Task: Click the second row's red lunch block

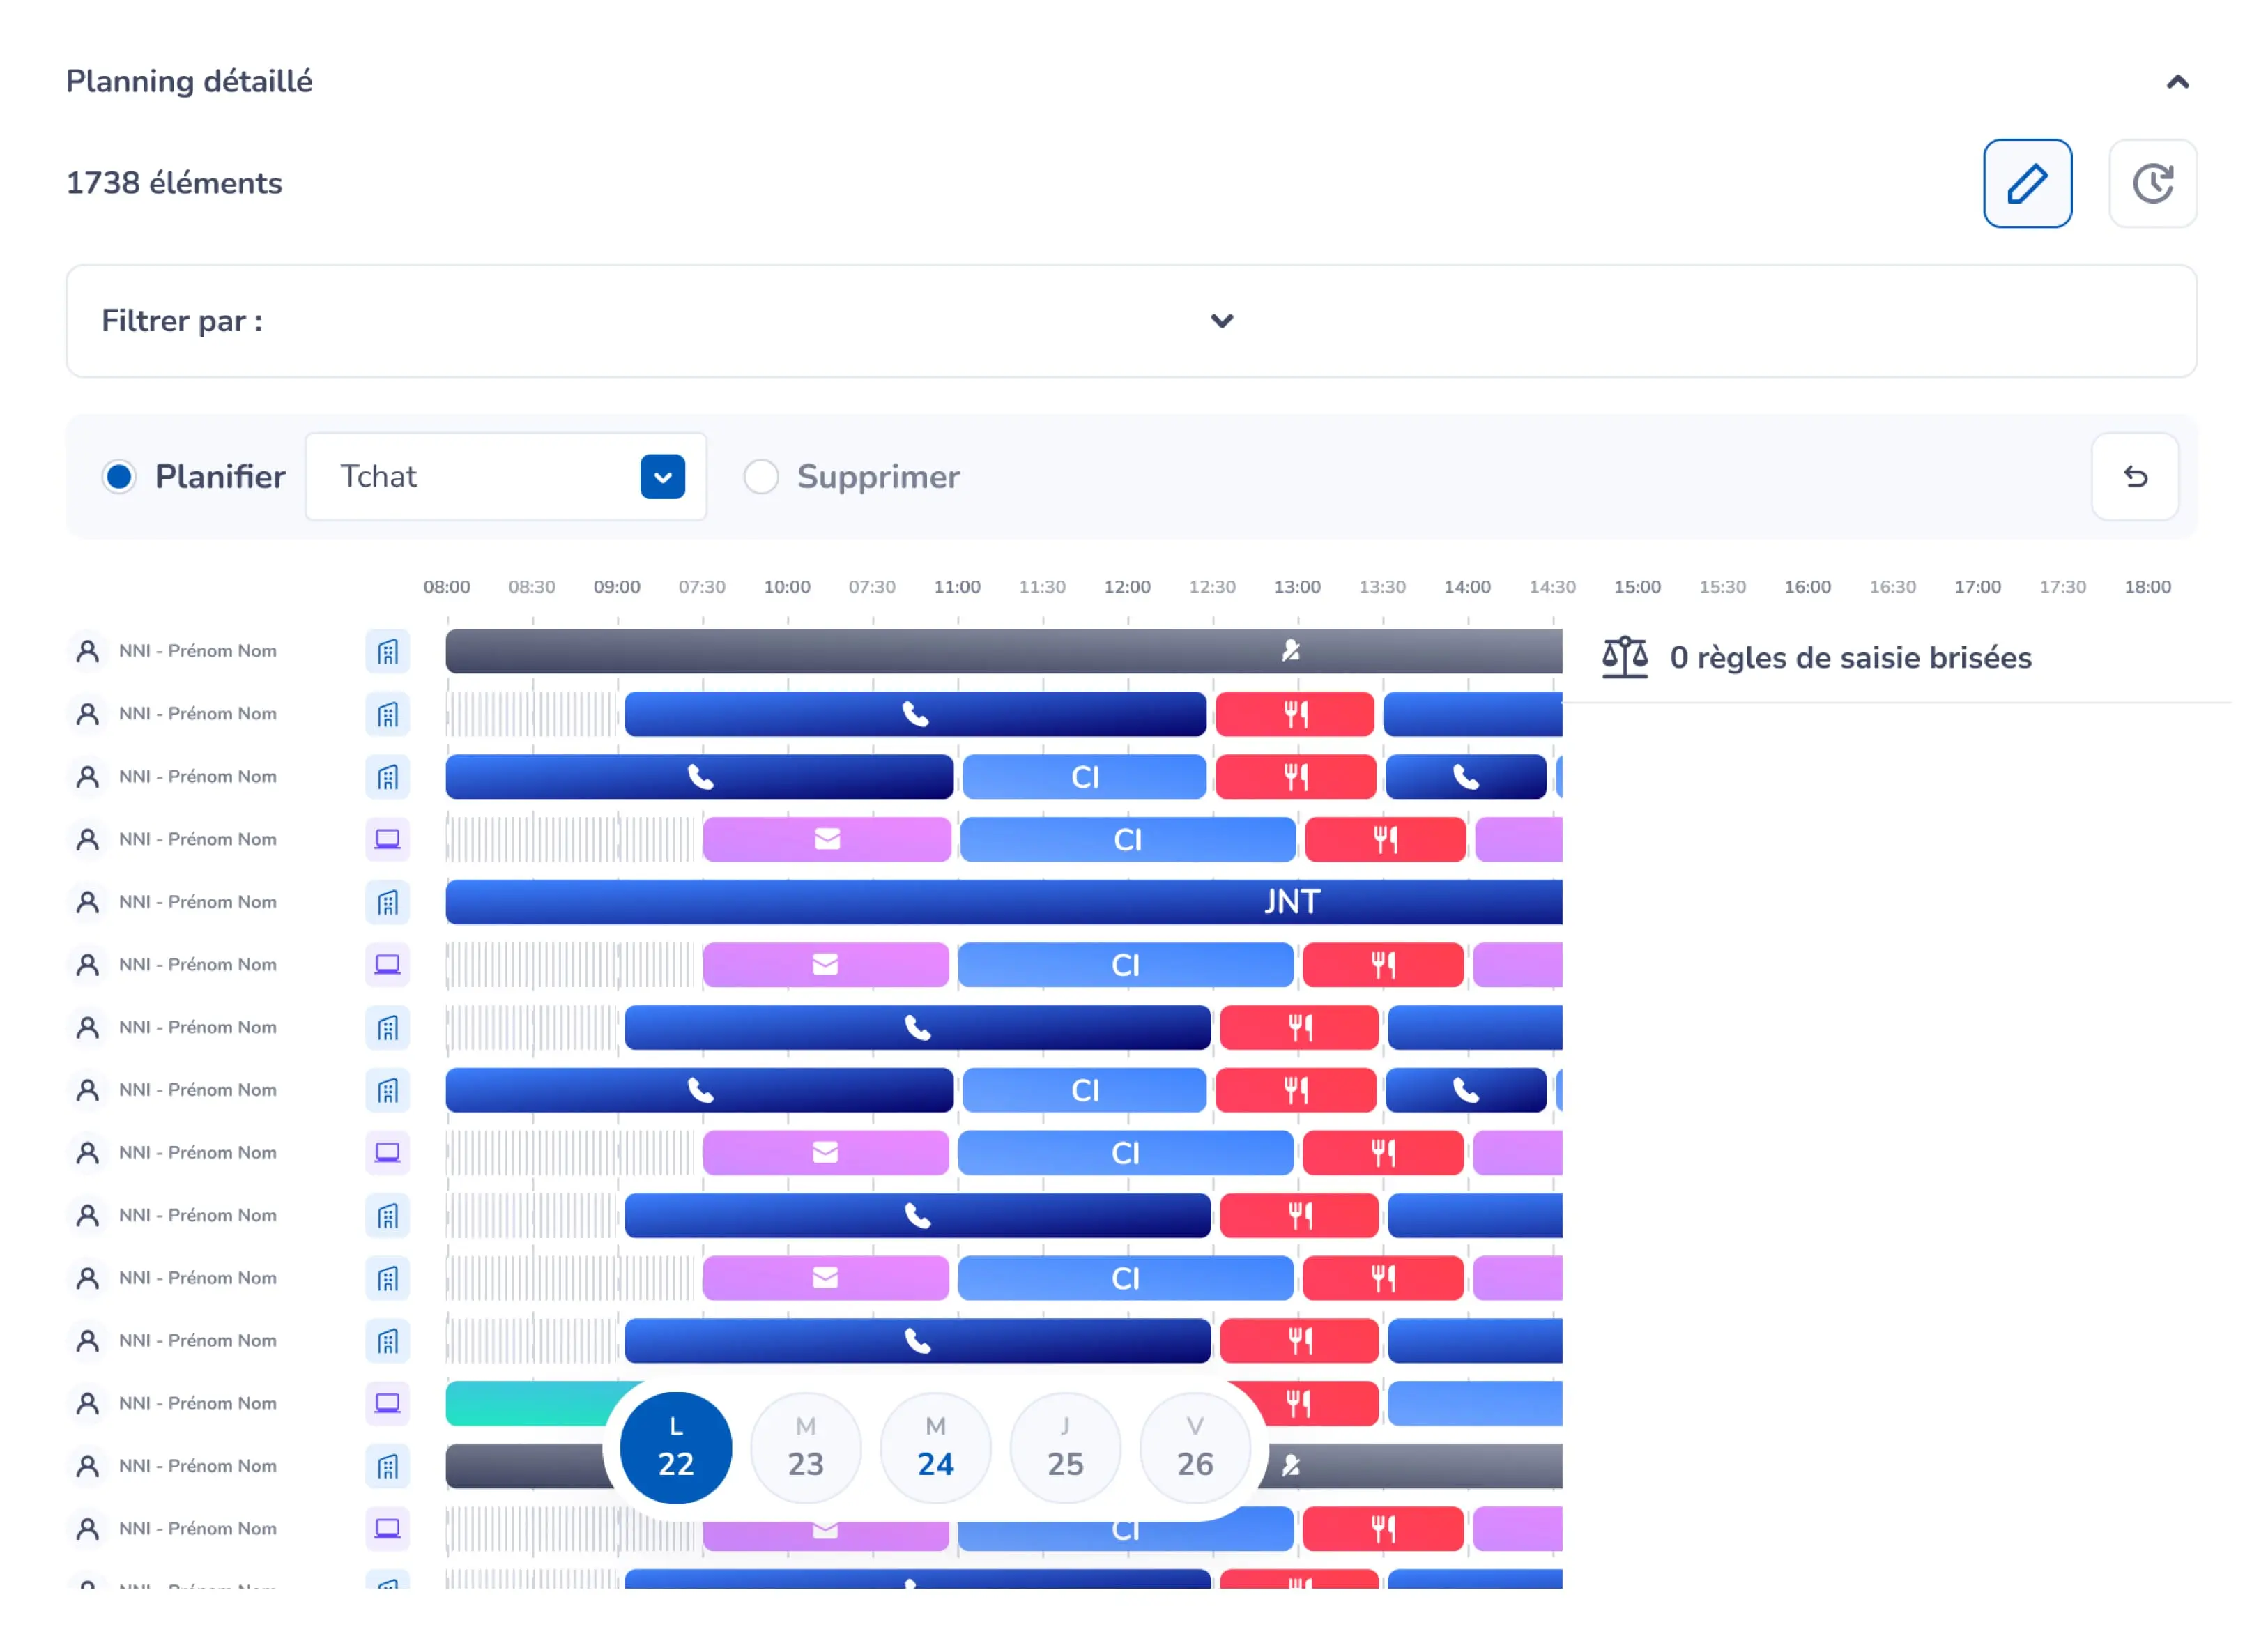Action: click(1294, 714)
